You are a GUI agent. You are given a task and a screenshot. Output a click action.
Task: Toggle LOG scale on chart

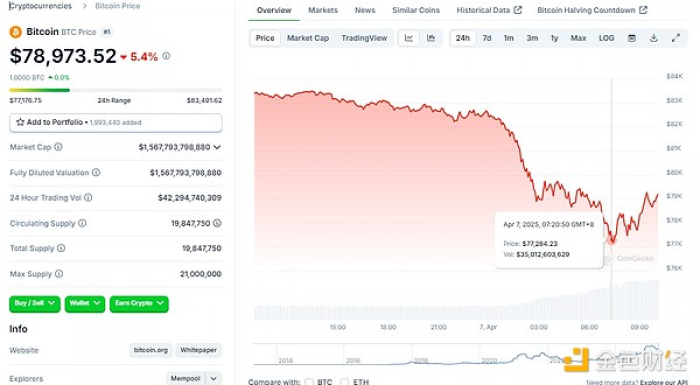coord(606,38)
